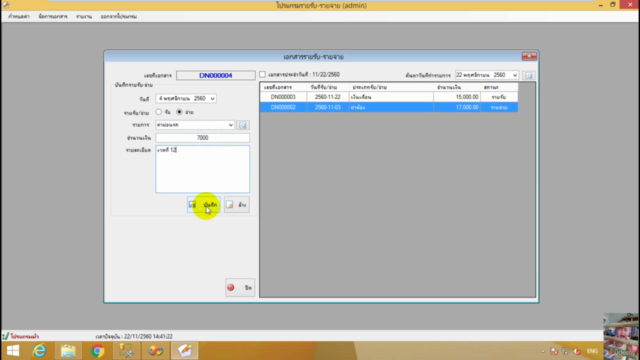Click the active income-expense app taskbar icon
Screen dimensions: 640x360
184,351
